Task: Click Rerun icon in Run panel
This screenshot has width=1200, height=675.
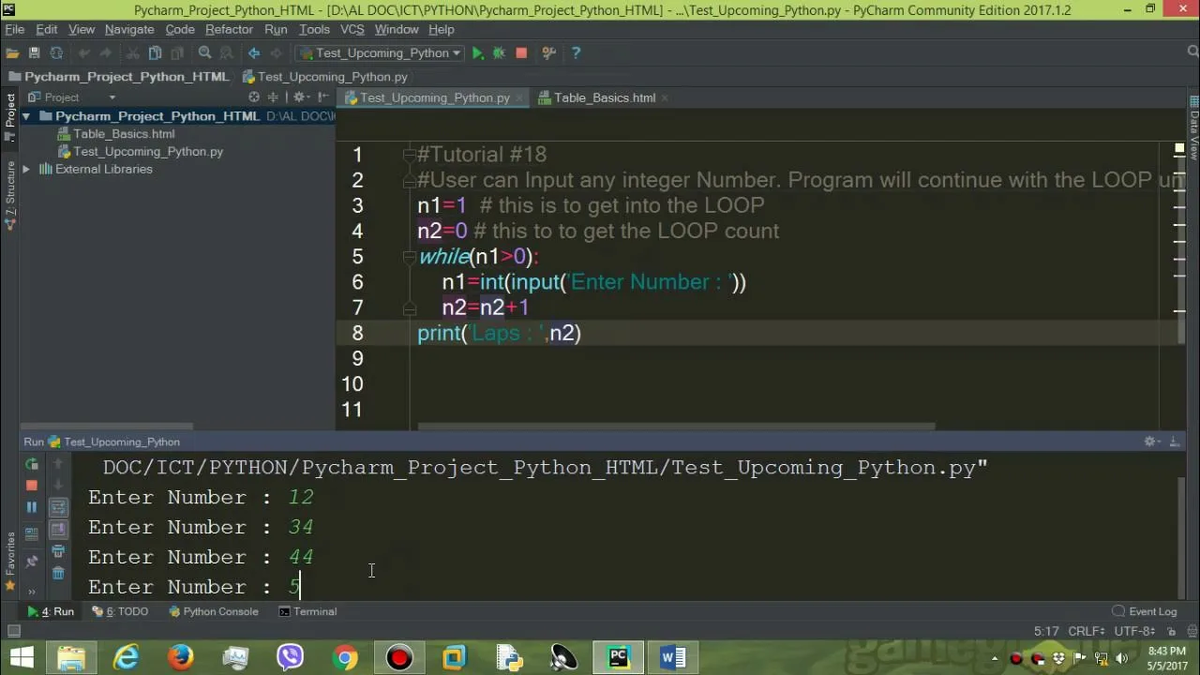Action: [32, 464]
